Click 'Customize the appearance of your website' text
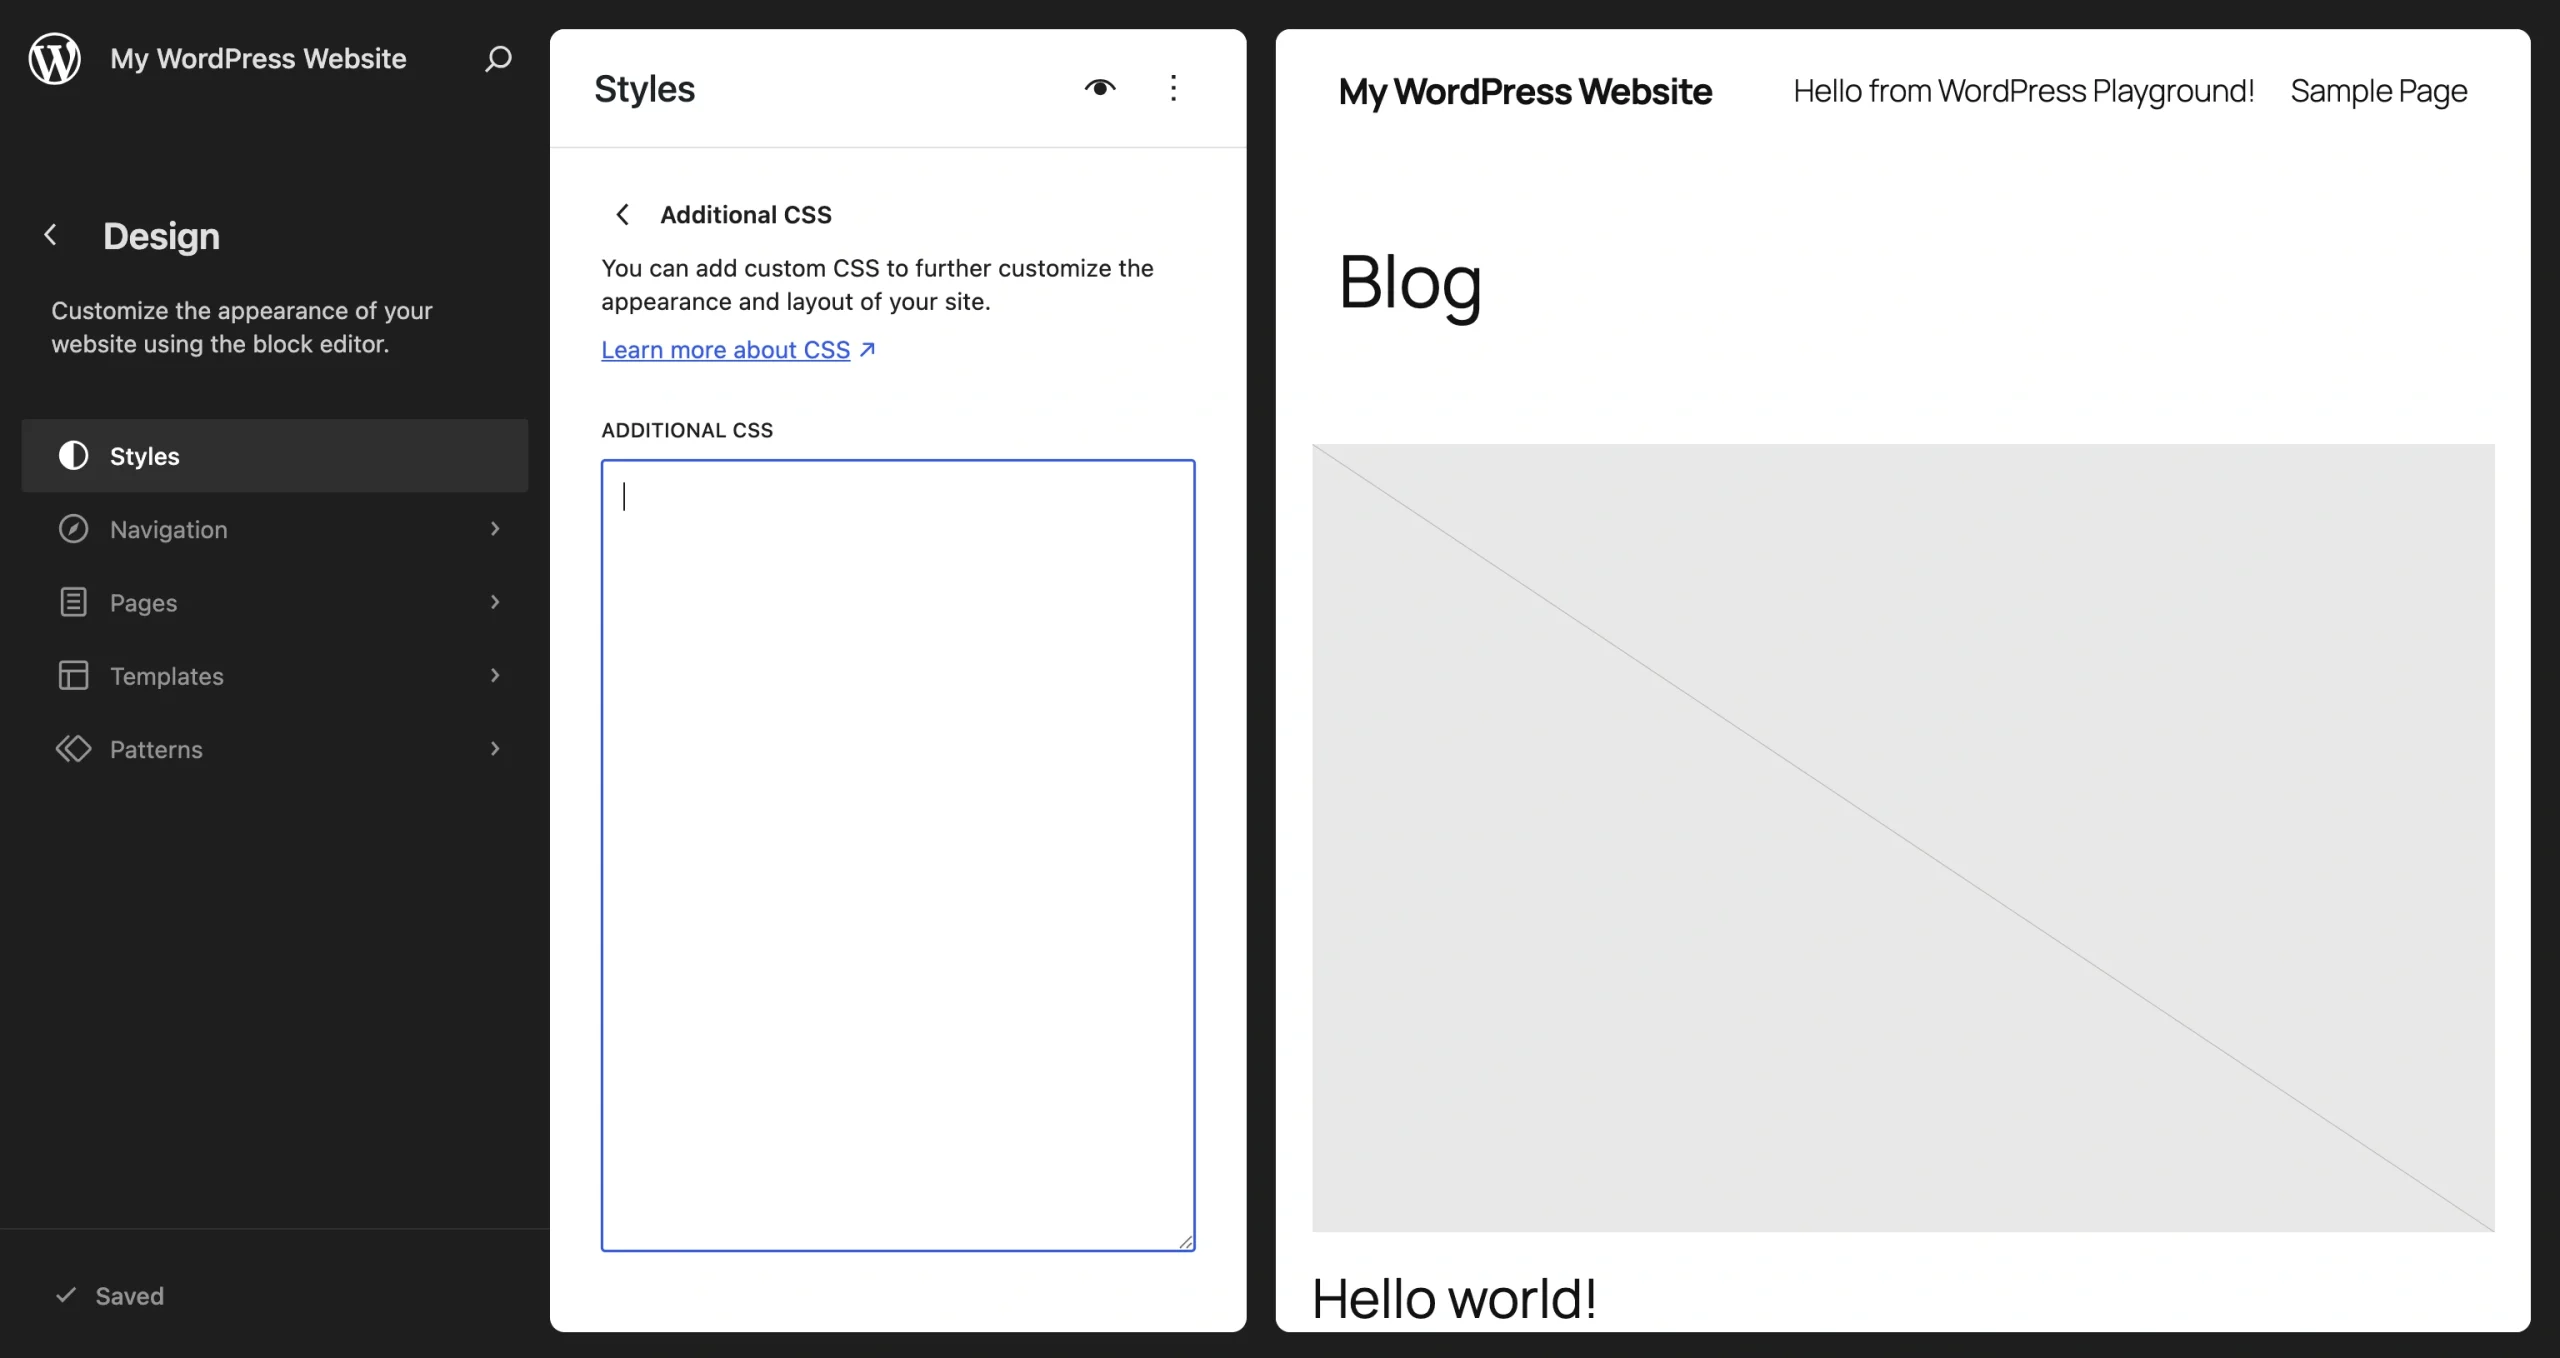 [x=242, y=327]
